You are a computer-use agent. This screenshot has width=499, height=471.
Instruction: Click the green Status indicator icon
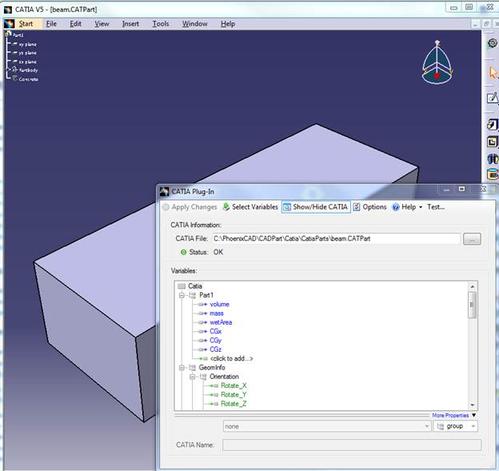coord(183,252)
